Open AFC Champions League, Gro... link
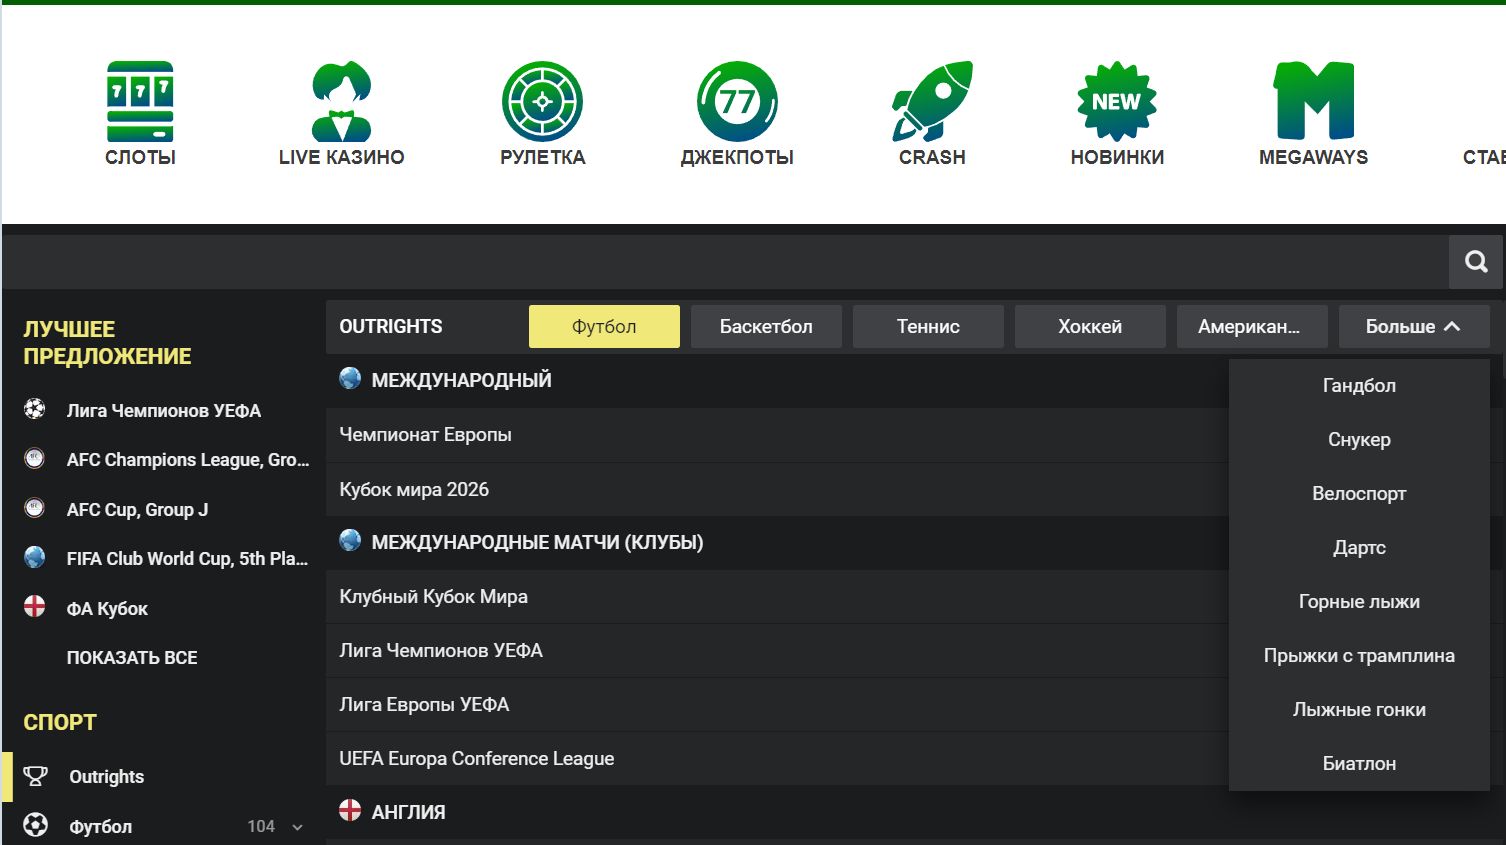The image size is (1506, 845). point(188,460)
